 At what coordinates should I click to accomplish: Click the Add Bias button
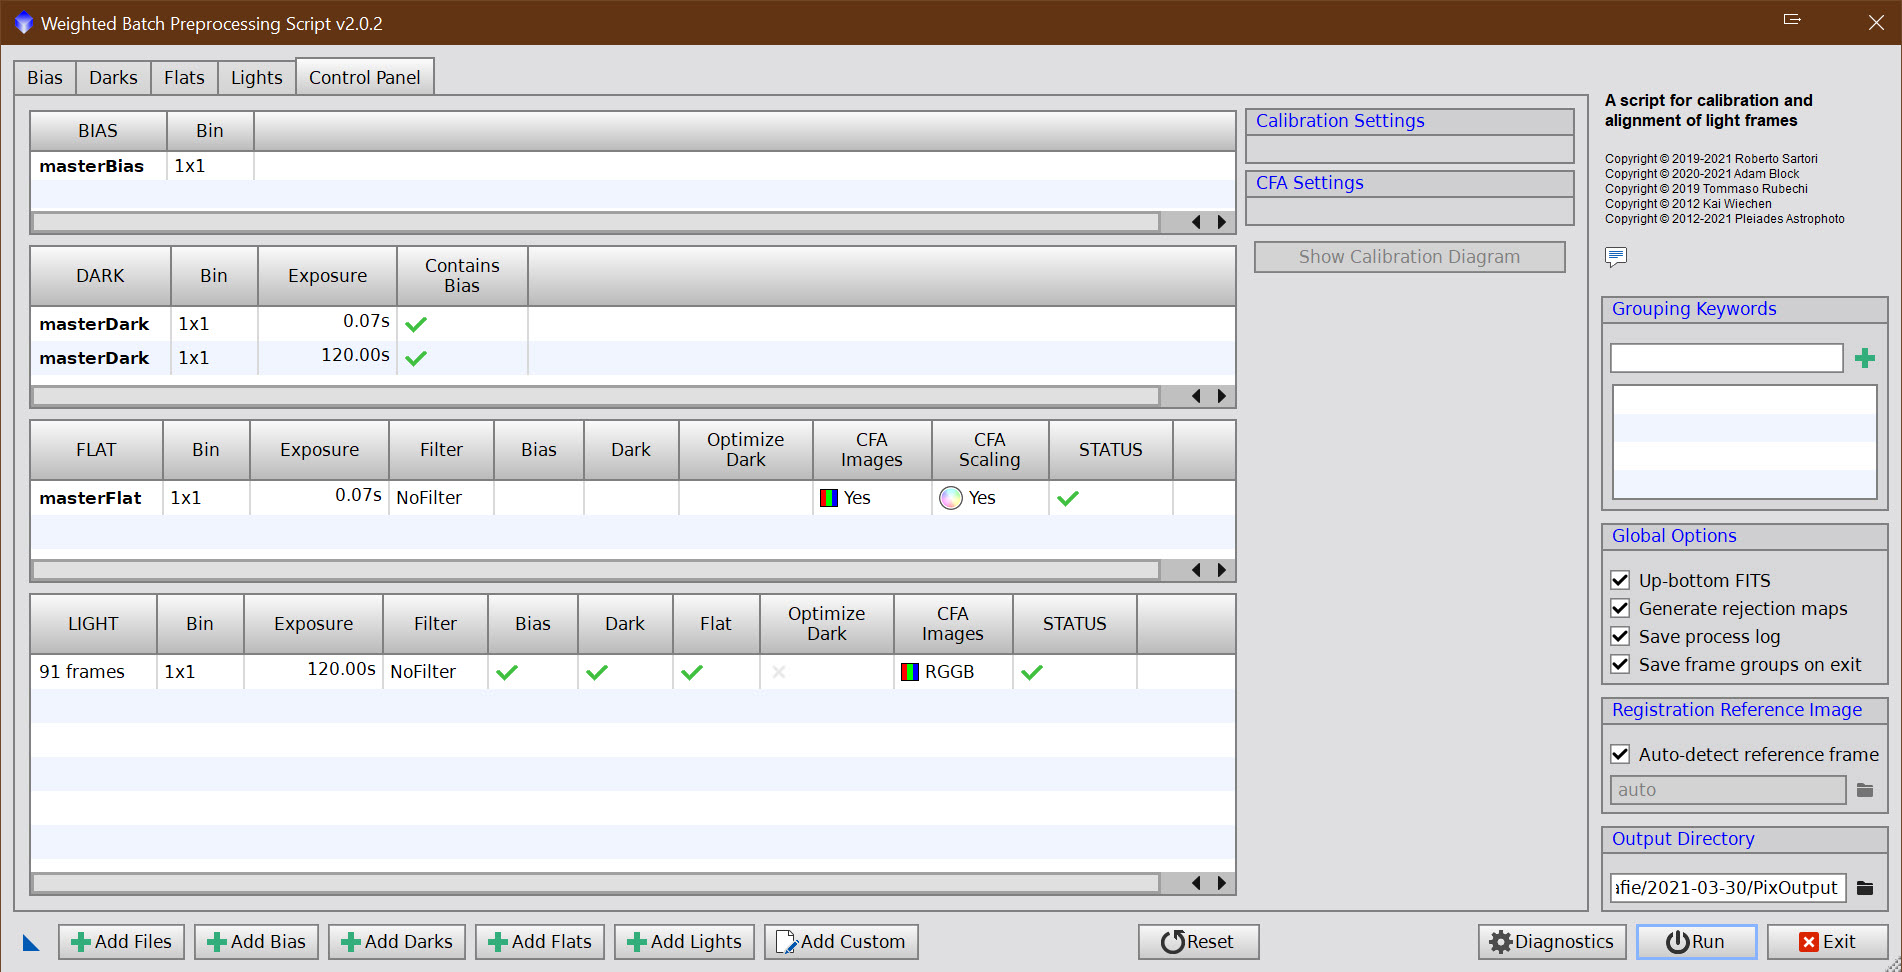(257, 942)
